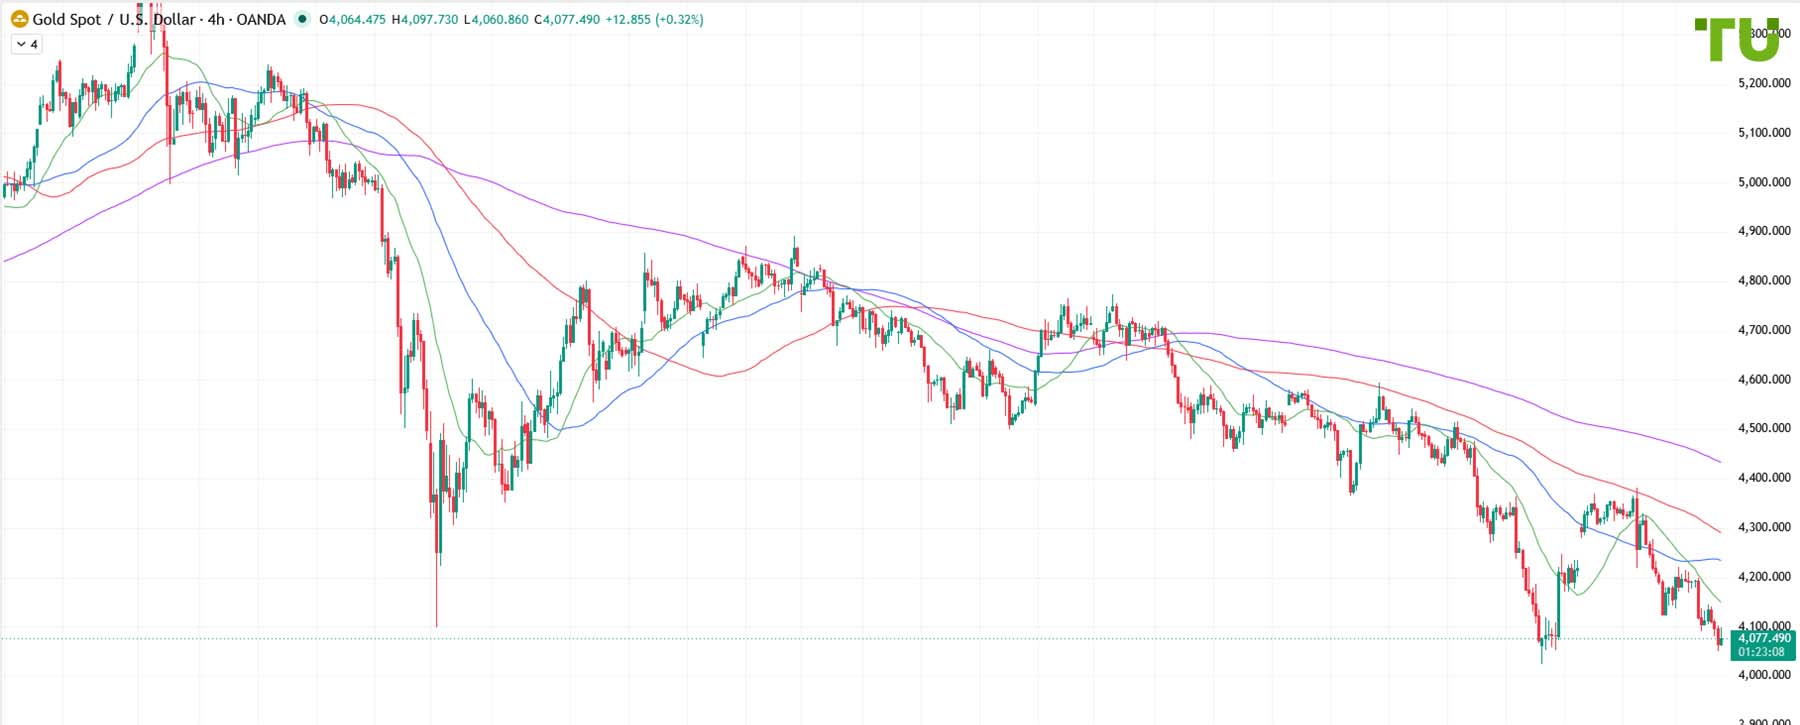1800x725 pixels.
Task: Click the bar countdown timer 01:23:08
Action: (x=1761, y=652)
